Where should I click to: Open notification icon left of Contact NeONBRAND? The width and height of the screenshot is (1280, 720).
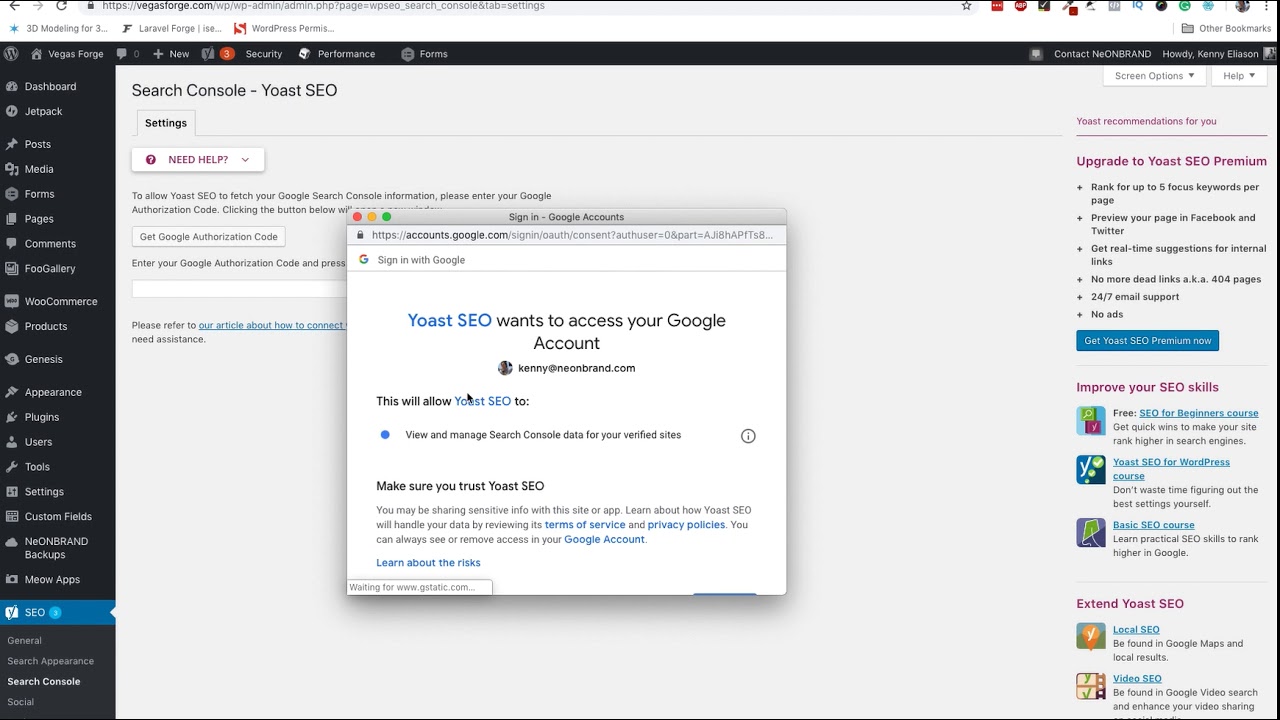[1036, 54]
